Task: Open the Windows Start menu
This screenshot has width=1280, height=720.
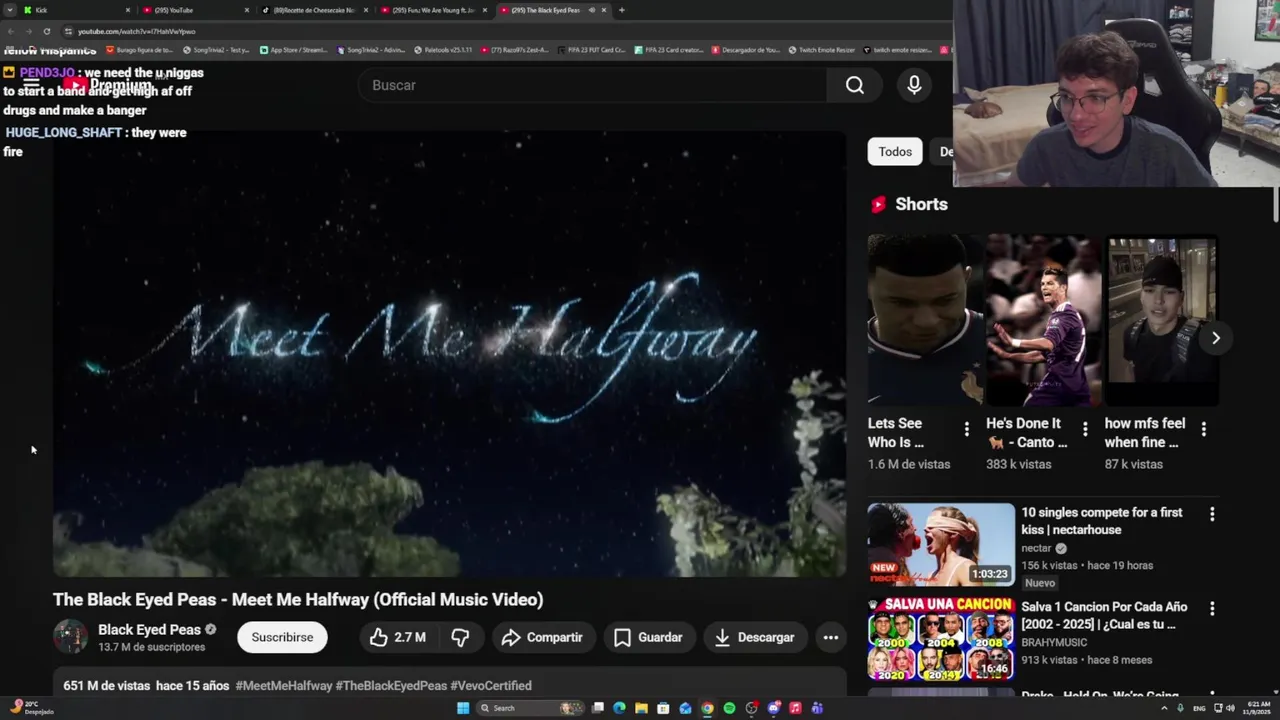Action: [x=463, y=708]
